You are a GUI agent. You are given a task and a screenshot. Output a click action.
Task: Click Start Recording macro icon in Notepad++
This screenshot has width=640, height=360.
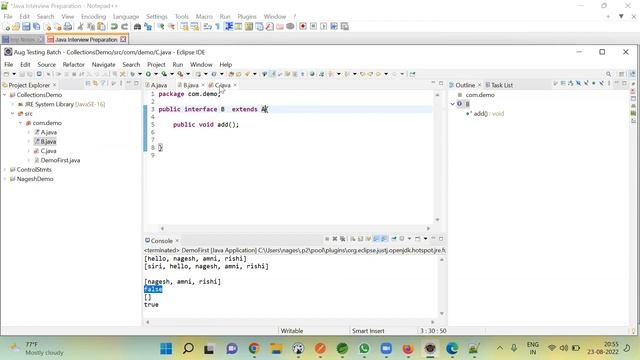coord(303,27)
